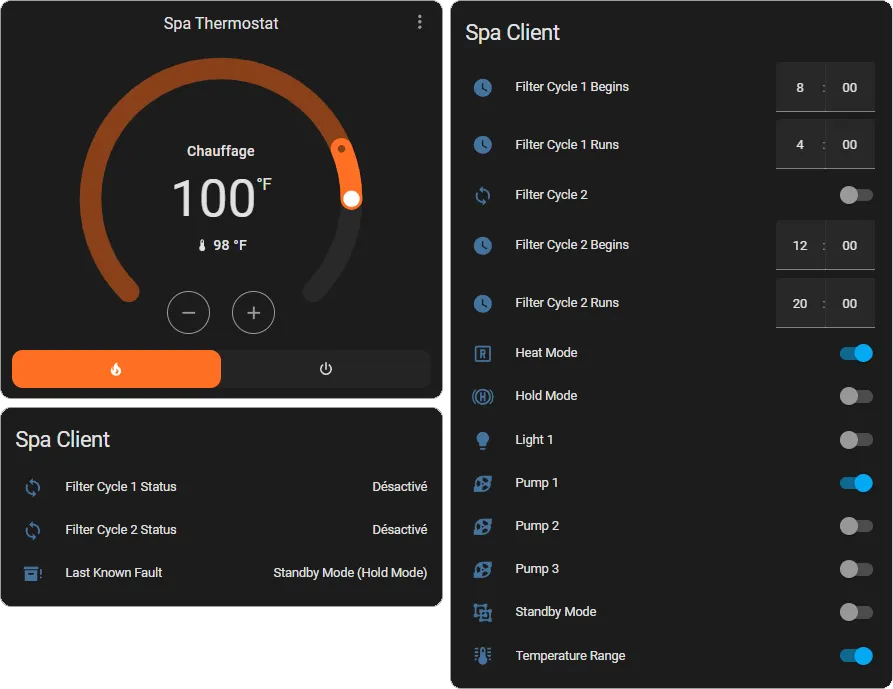Turn on the Pump 3 switch

855,569
